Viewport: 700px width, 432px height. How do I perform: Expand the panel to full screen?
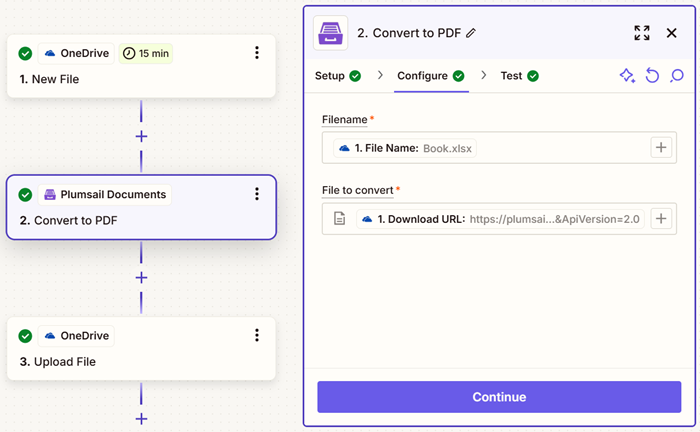point(642,33)
